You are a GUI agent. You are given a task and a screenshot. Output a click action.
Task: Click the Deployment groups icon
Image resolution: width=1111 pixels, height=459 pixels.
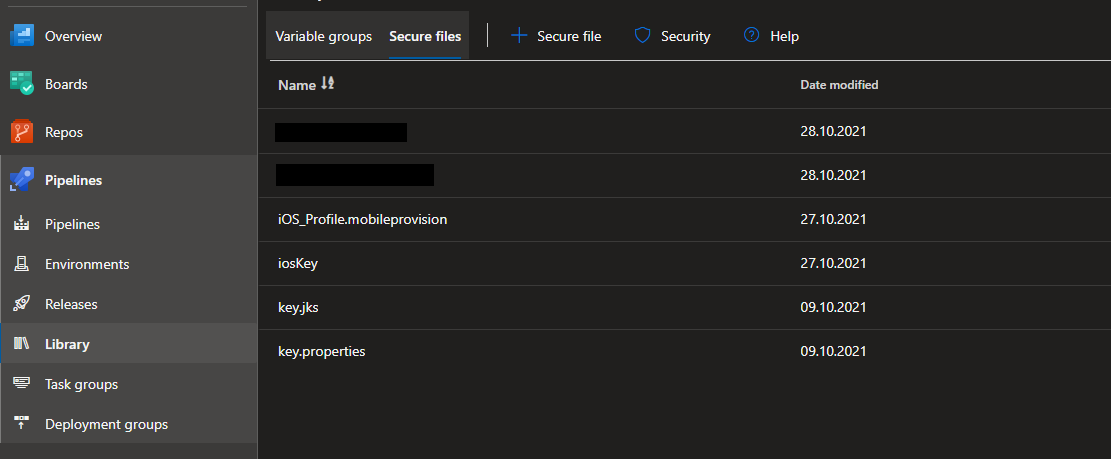(x=22, y=424)
